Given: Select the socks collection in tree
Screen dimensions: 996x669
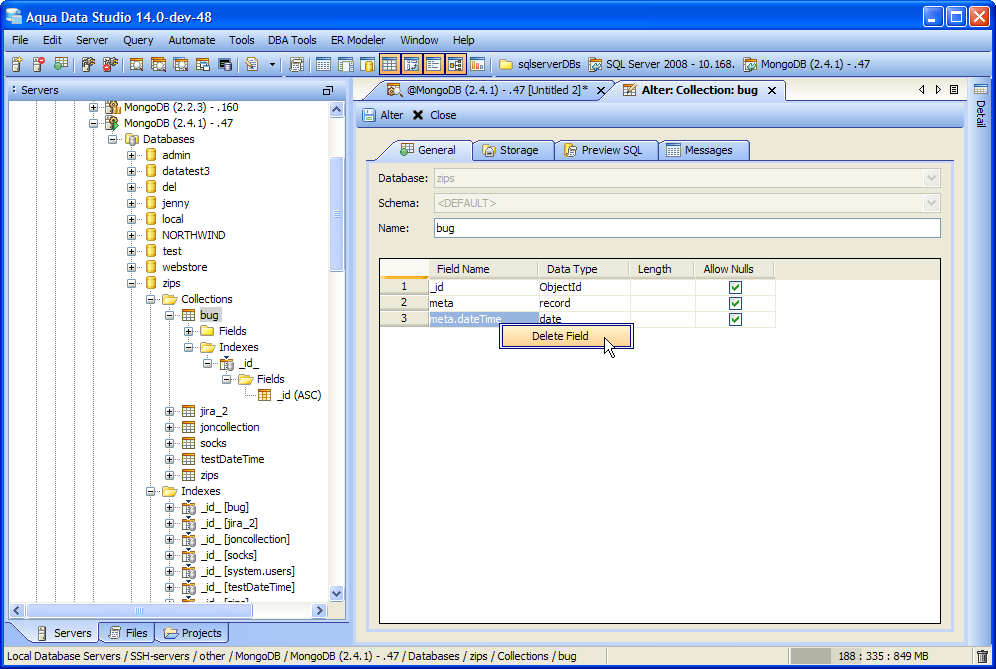Looking at the screenshot, I should (x=213, y=443).
